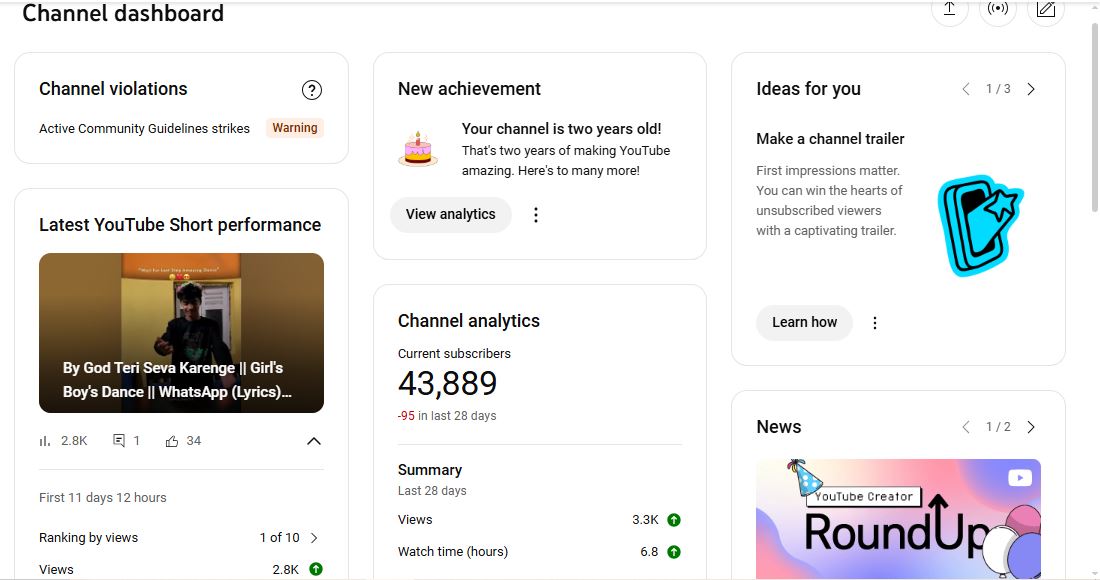
Task: Go to next Ideas for you card
Action: point(1031,89)
